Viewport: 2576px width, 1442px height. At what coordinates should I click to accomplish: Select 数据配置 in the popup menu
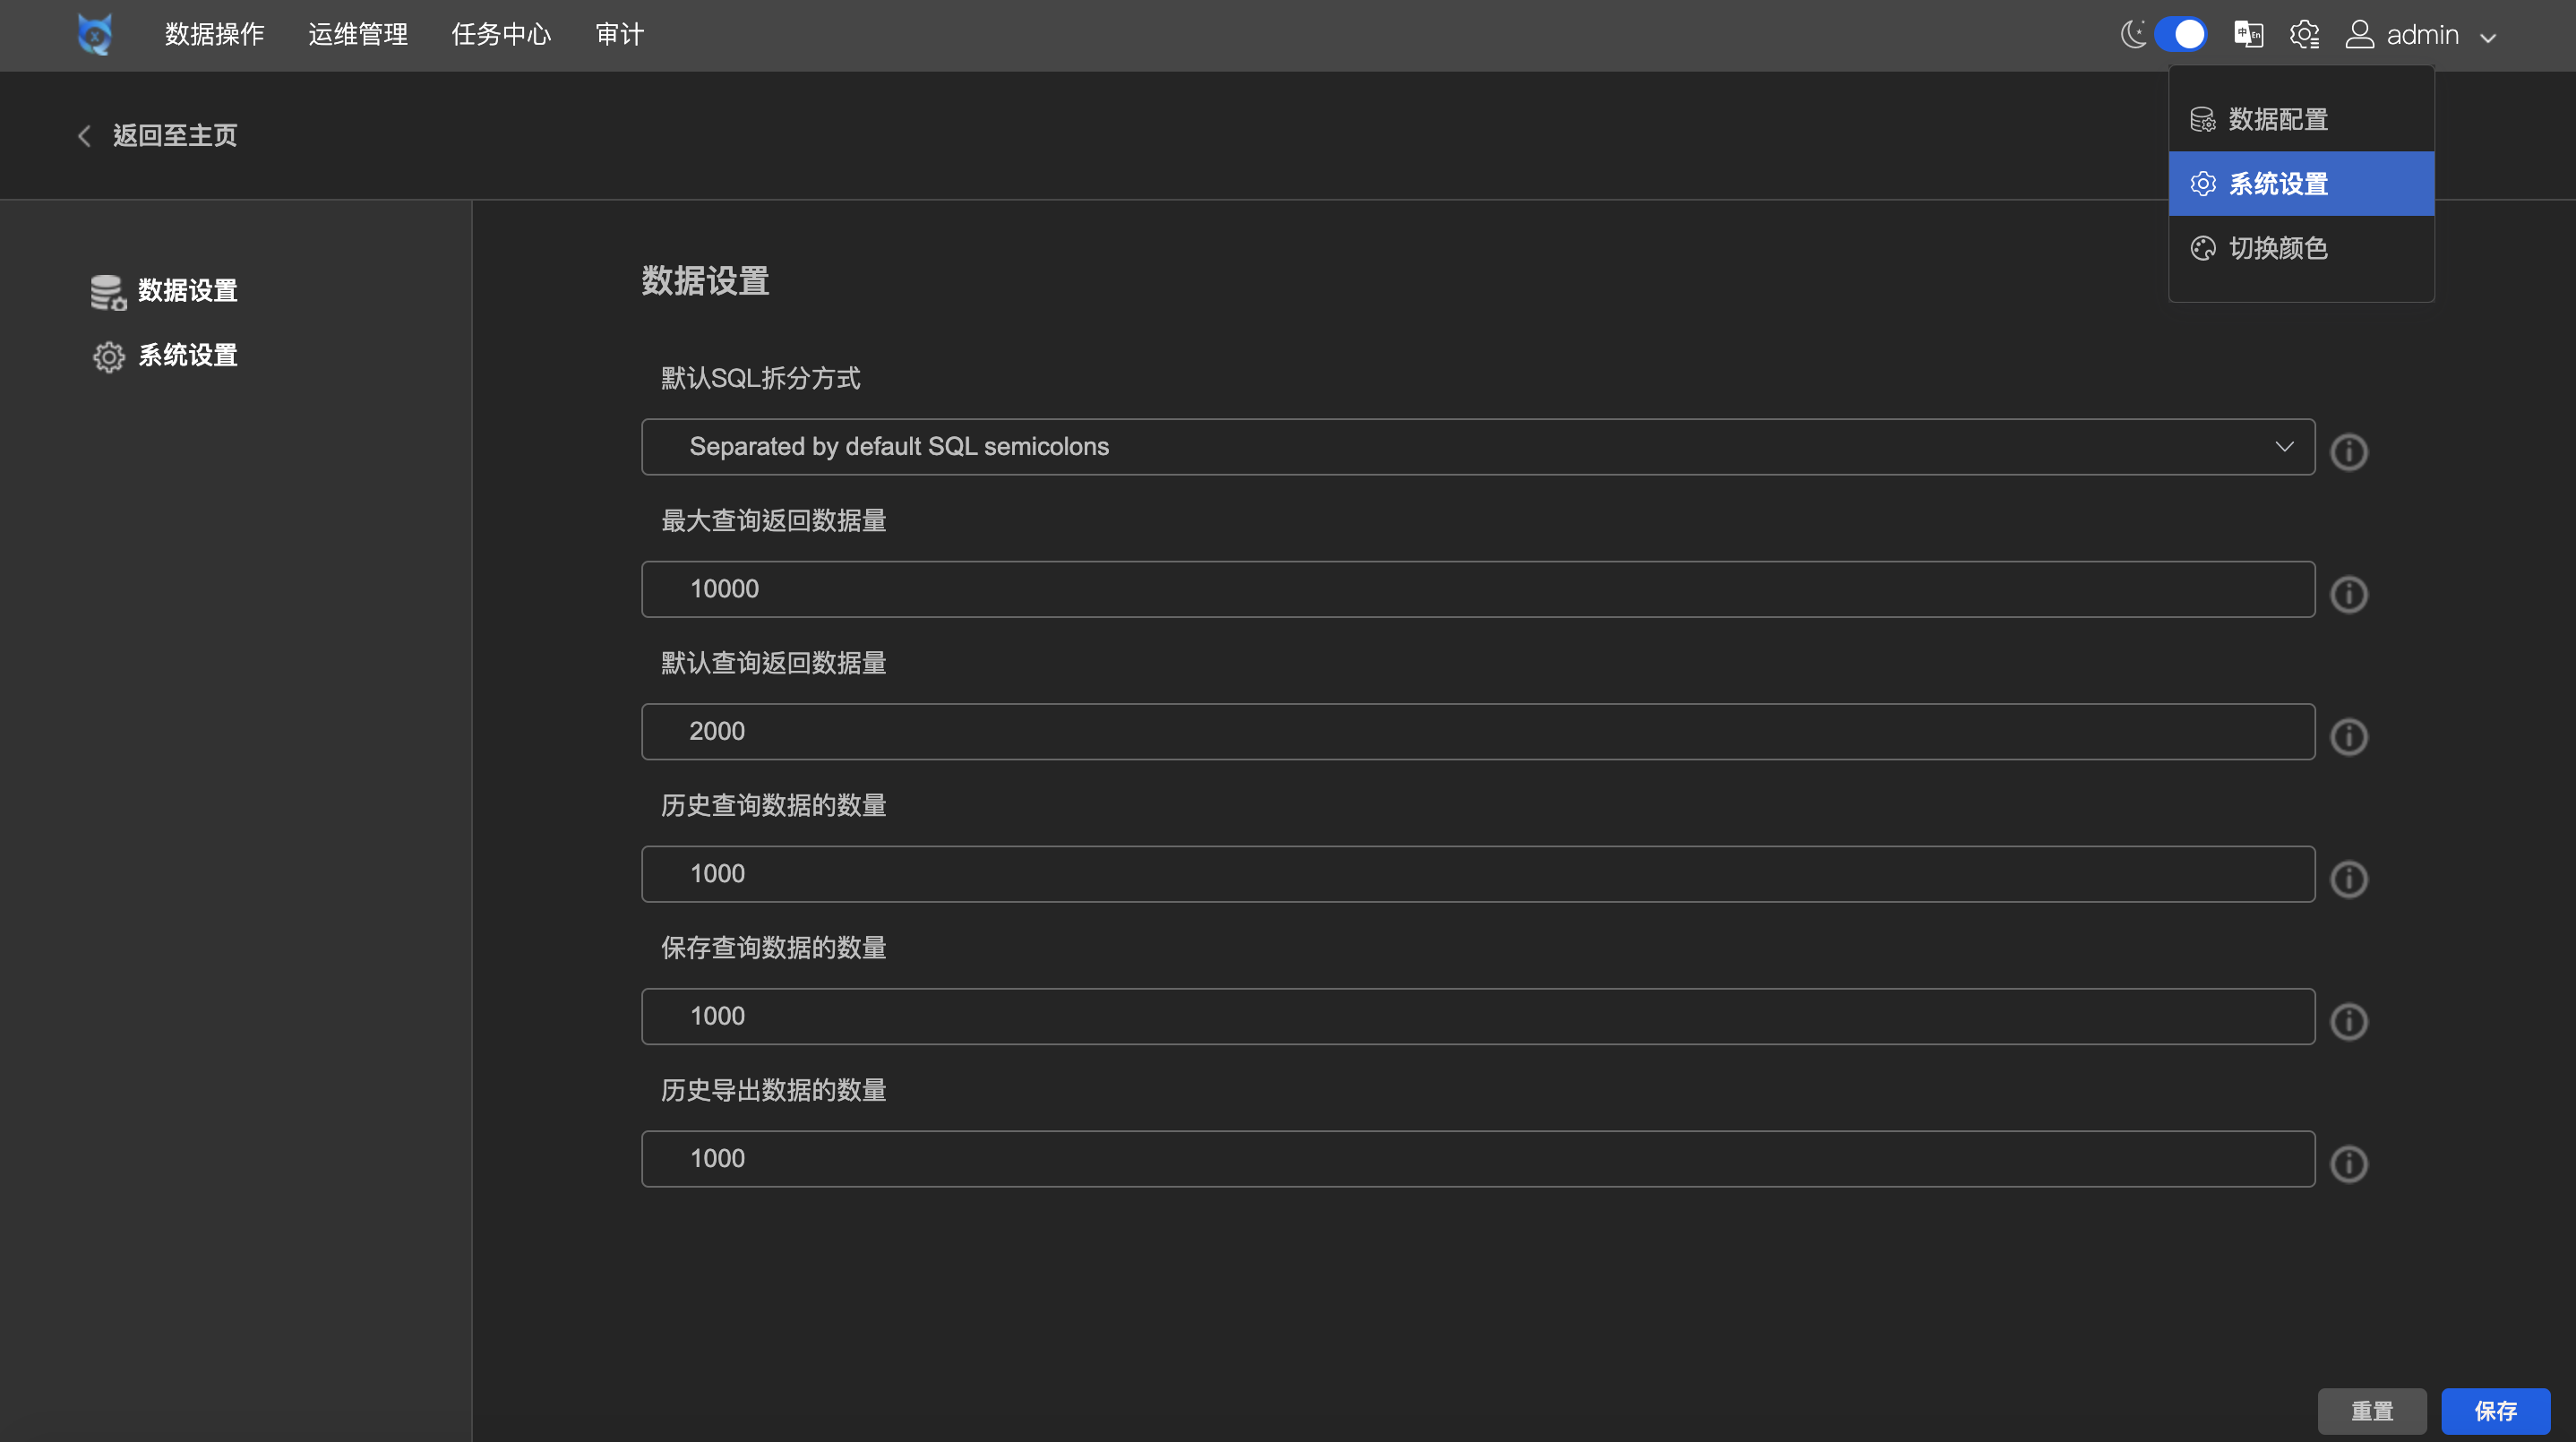(x=2301, y=120)
